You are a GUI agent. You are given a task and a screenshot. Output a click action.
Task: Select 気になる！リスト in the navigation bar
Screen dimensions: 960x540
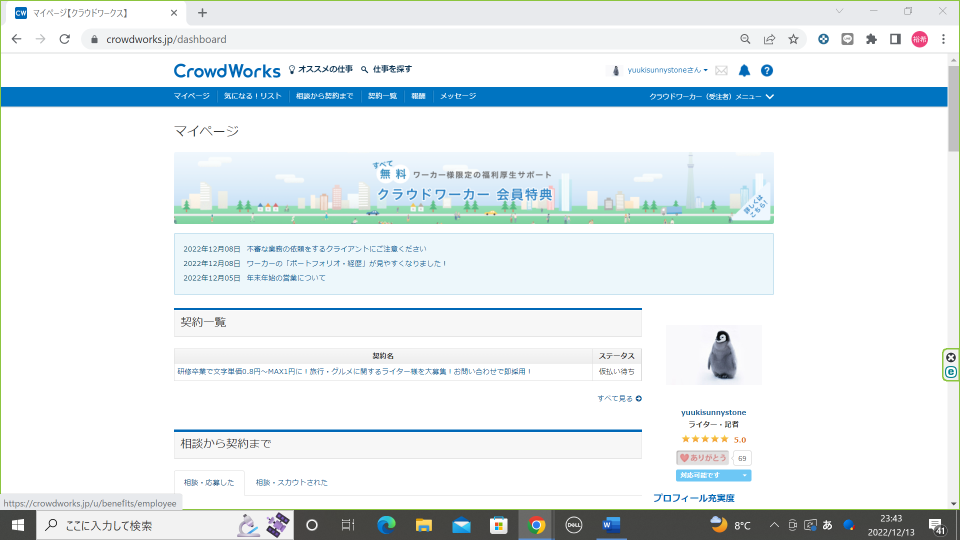click(253, 97)
